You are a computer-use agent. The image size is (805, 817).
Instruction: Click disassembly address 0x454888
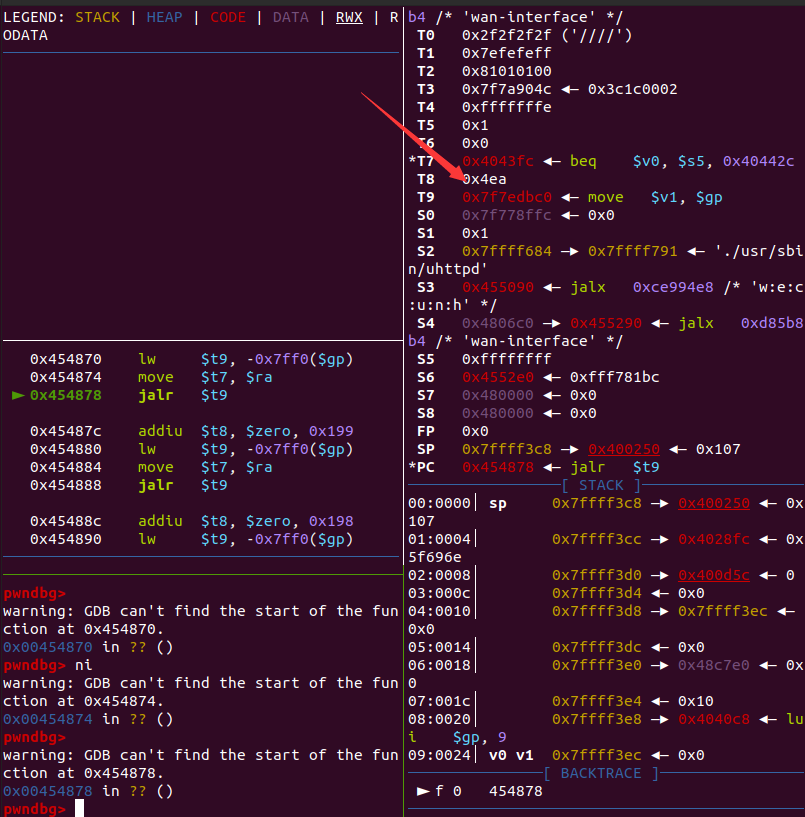(x=66, y=486)
